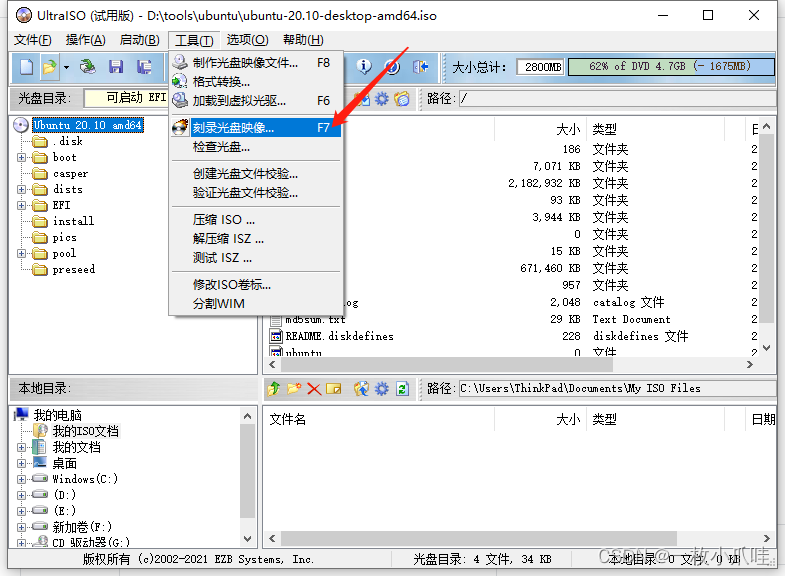Choose 检查光盘... menu entry
This screenshot has height=576, width=785.
(256, 147)
